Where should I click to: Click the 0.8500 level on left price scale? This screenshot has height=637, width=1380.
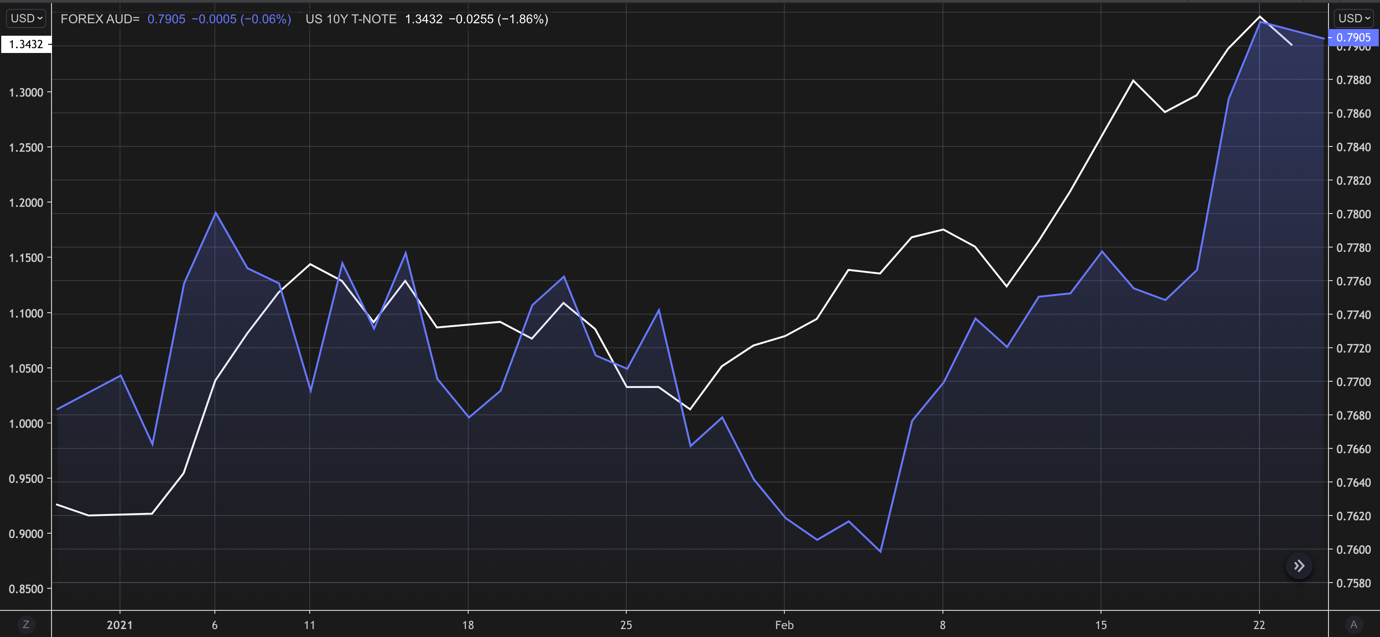pyautogui.click(x=26, y=589)
